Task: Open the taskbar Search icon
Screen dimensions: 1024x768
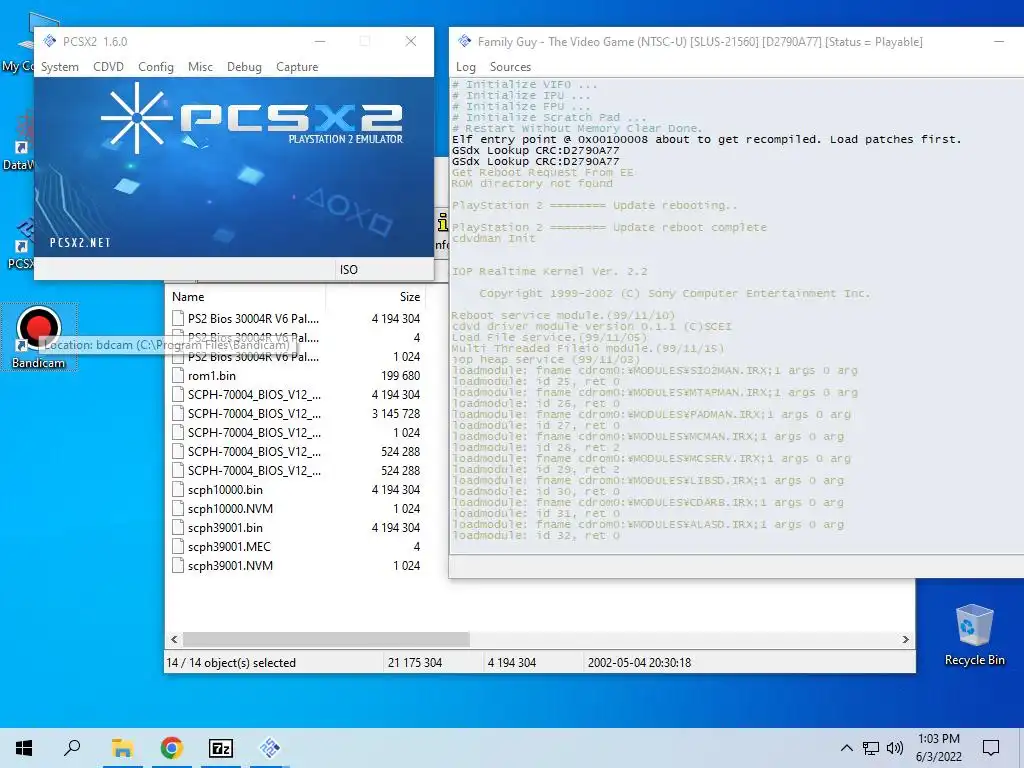Action: (72, 748)
